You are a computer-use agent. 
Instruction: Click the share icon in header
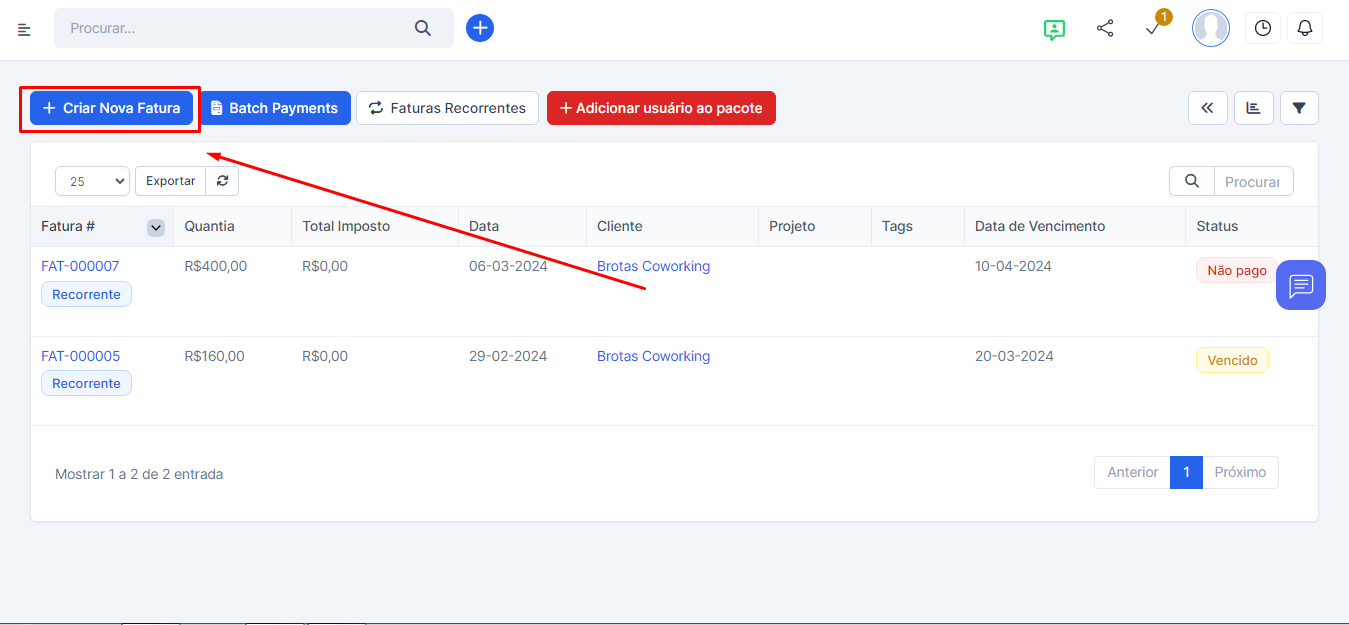pos(1105,28)
